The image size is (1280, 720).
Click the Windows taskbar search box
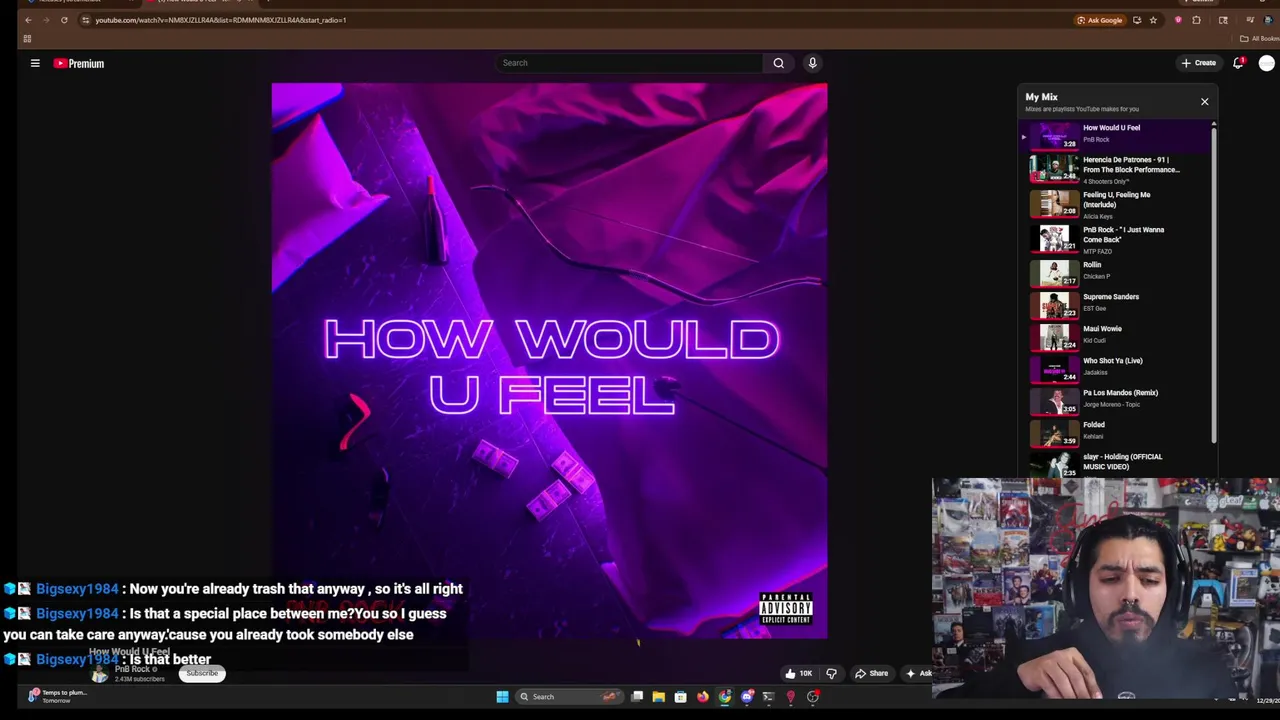click(568, 697)
